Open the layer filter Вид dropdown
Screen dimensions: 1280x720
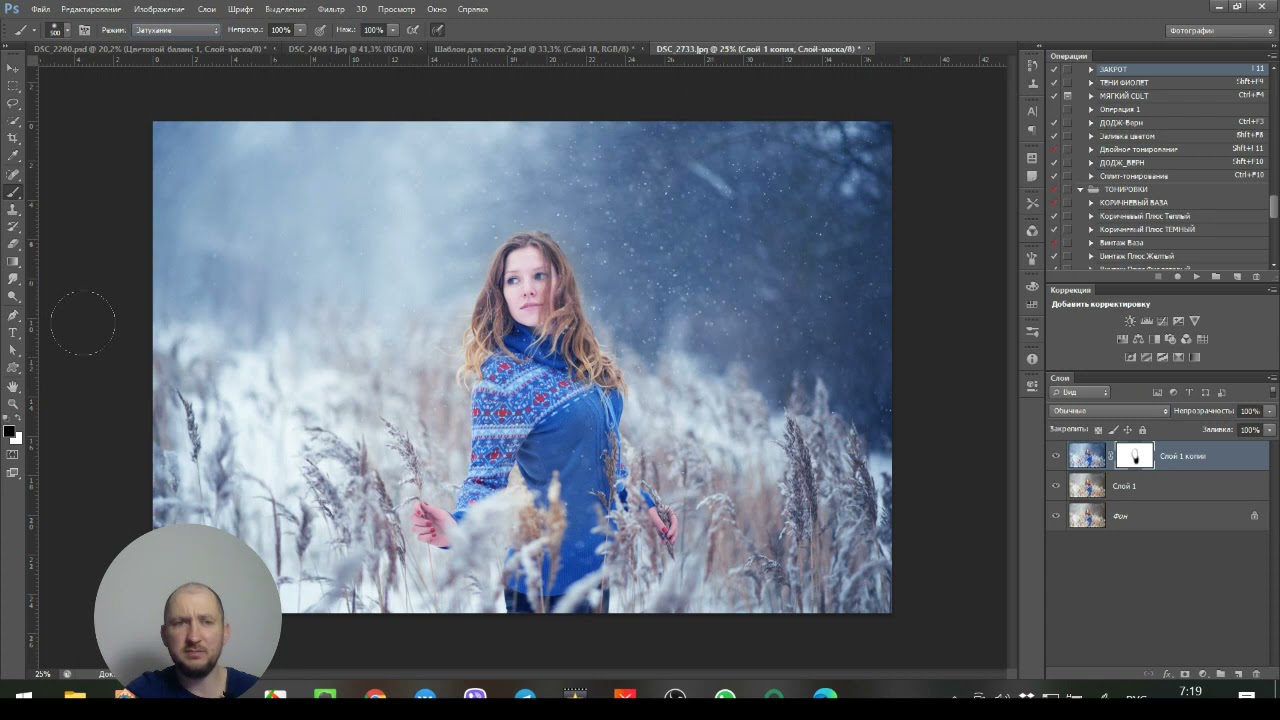click(x=1079, y=392)
